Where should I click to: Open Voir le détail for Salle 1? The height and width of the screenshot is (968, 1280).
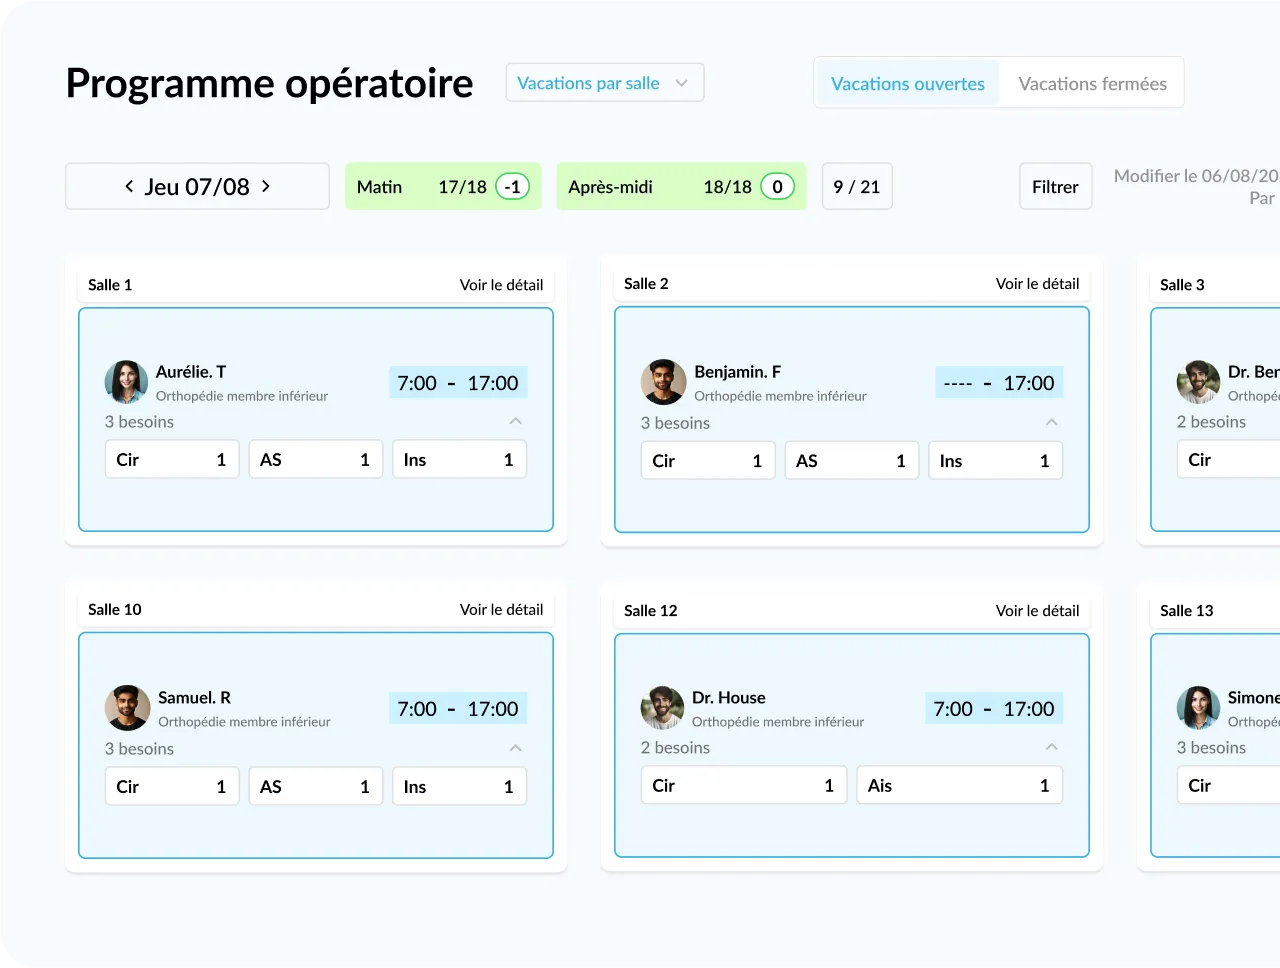click(501, 285)
